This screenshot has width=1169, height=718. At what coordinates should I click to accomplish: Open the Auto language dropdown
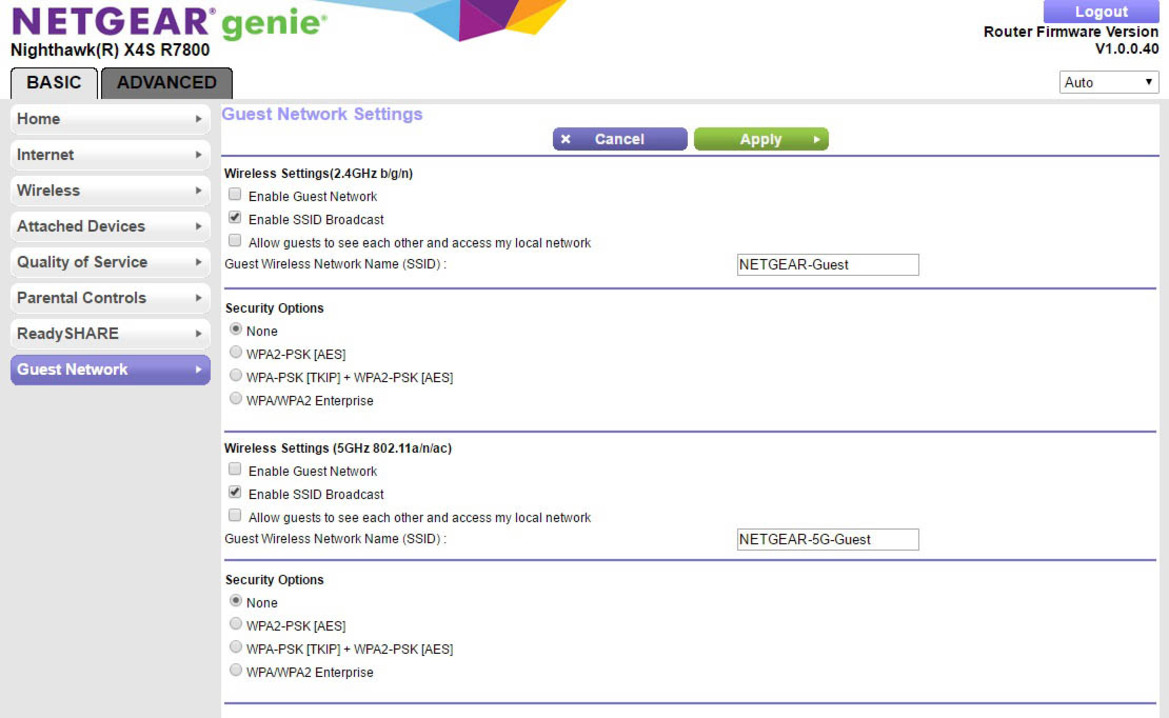pos(1109,83)
